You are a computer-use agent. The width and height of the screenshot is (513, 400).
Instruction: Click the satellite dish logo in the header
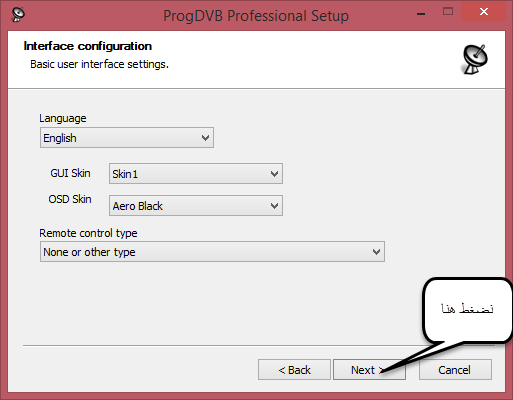[475, 60]
